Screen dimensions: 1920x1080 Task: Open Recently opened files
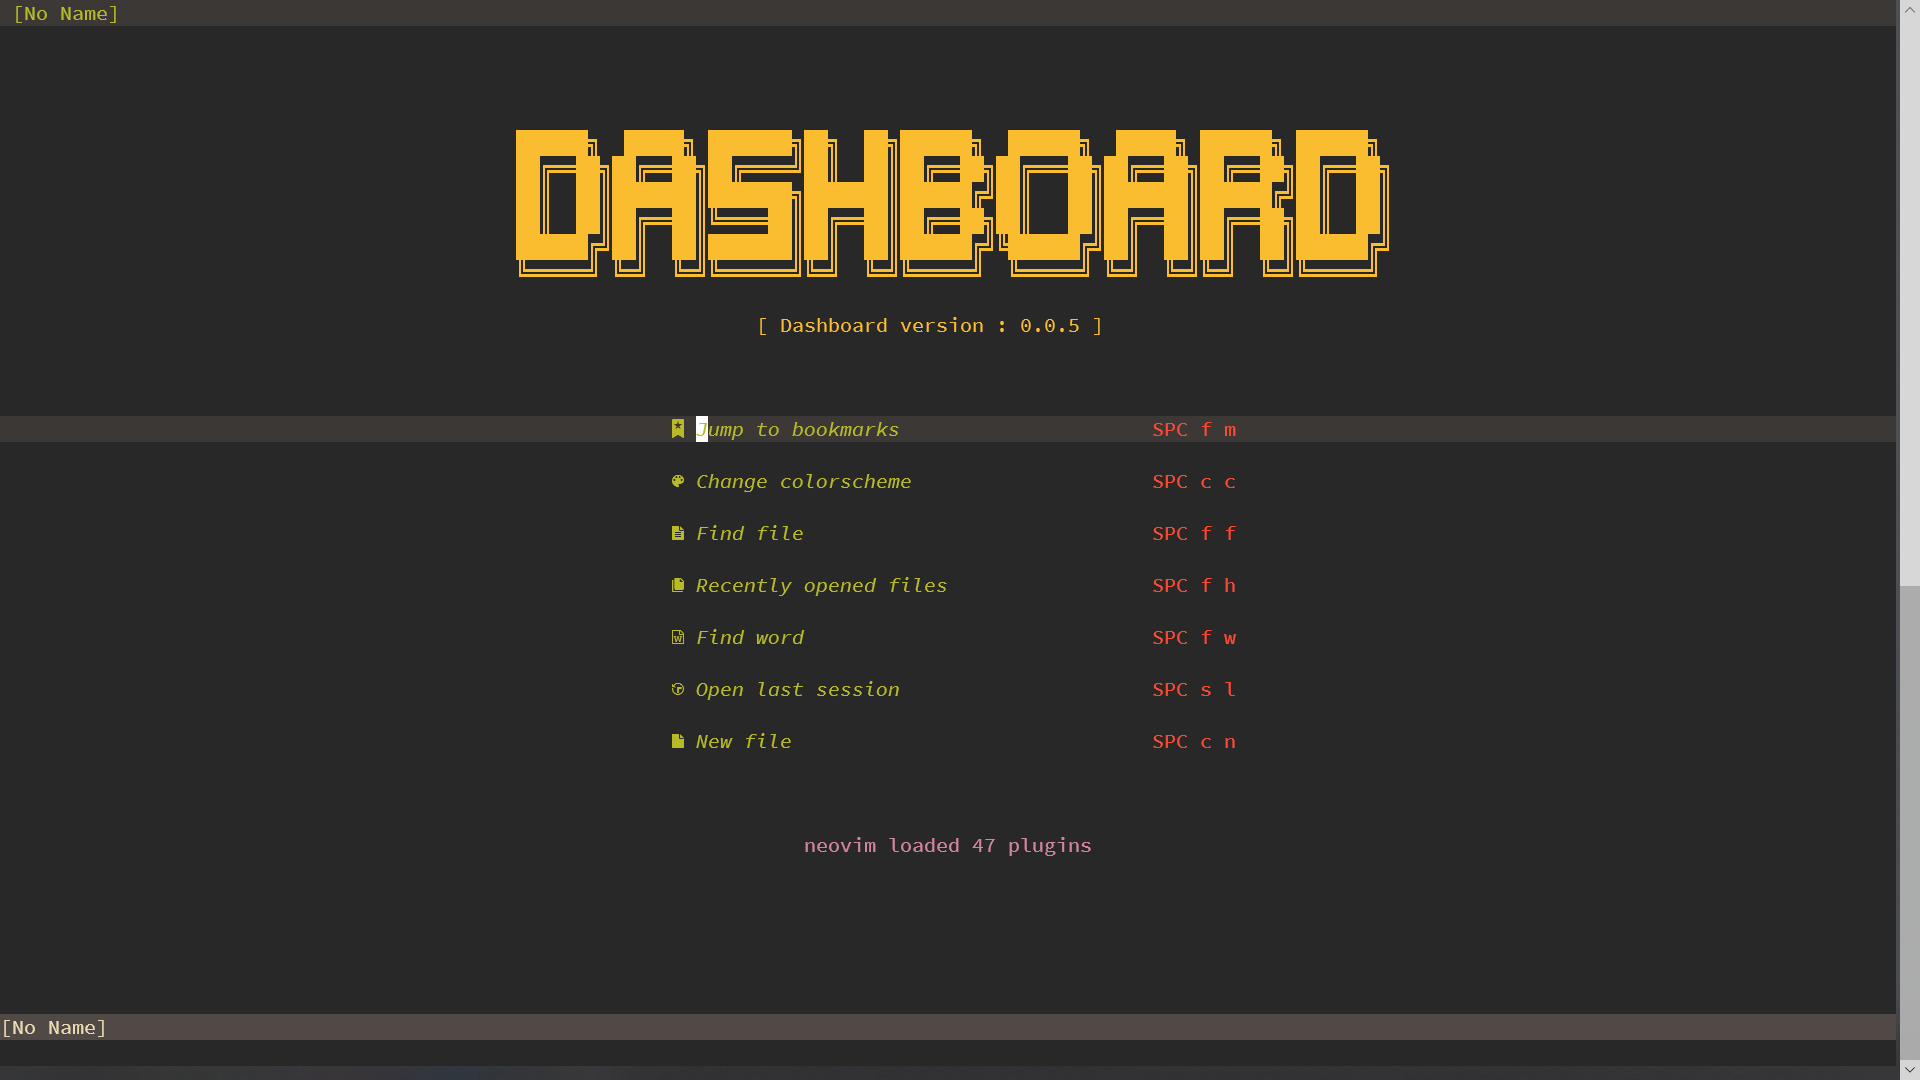821,586
